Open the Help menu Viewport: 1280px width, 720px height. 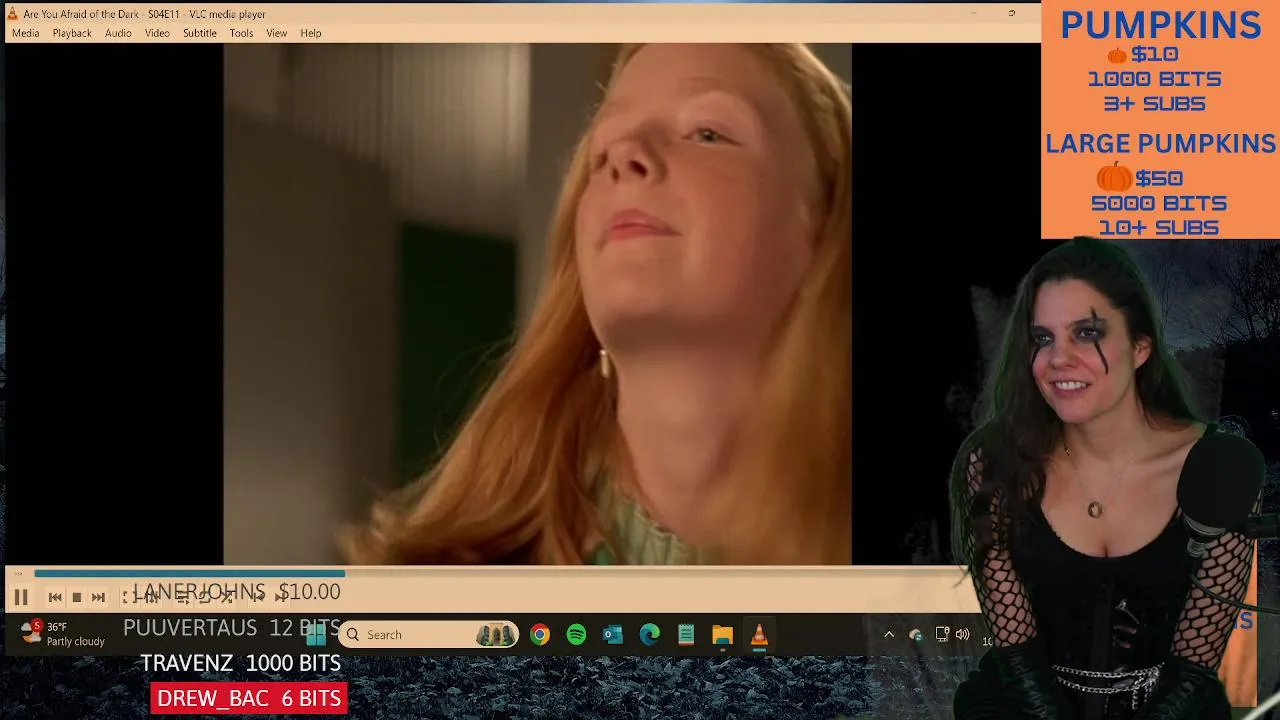[311, 33]
